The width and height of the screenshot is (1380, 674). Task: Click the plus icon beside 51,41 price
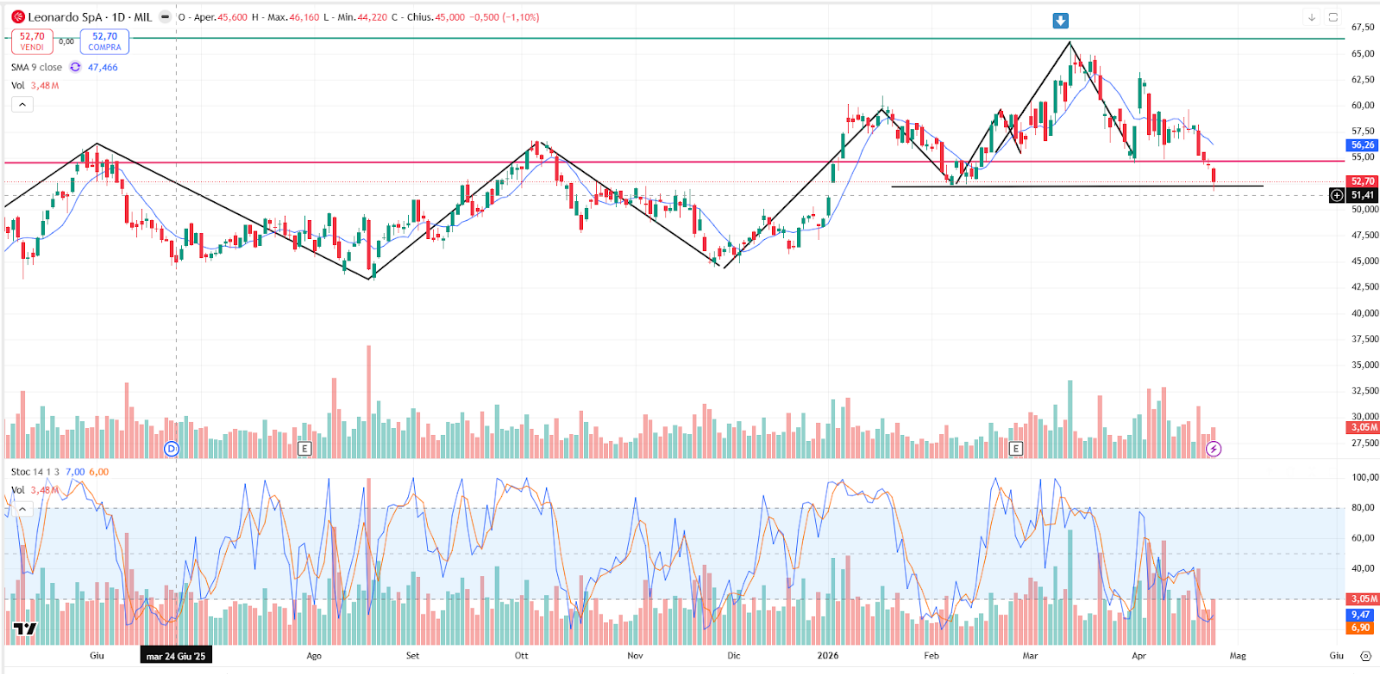pos(1336,195)
